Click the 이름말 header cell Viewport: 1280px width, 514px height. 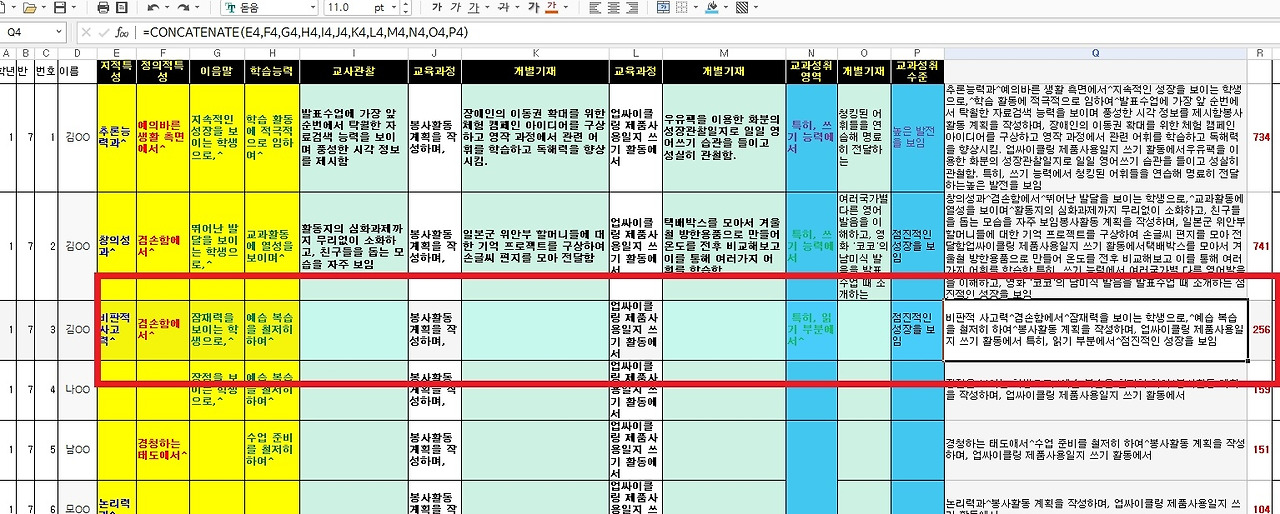(x=216, y=71)
